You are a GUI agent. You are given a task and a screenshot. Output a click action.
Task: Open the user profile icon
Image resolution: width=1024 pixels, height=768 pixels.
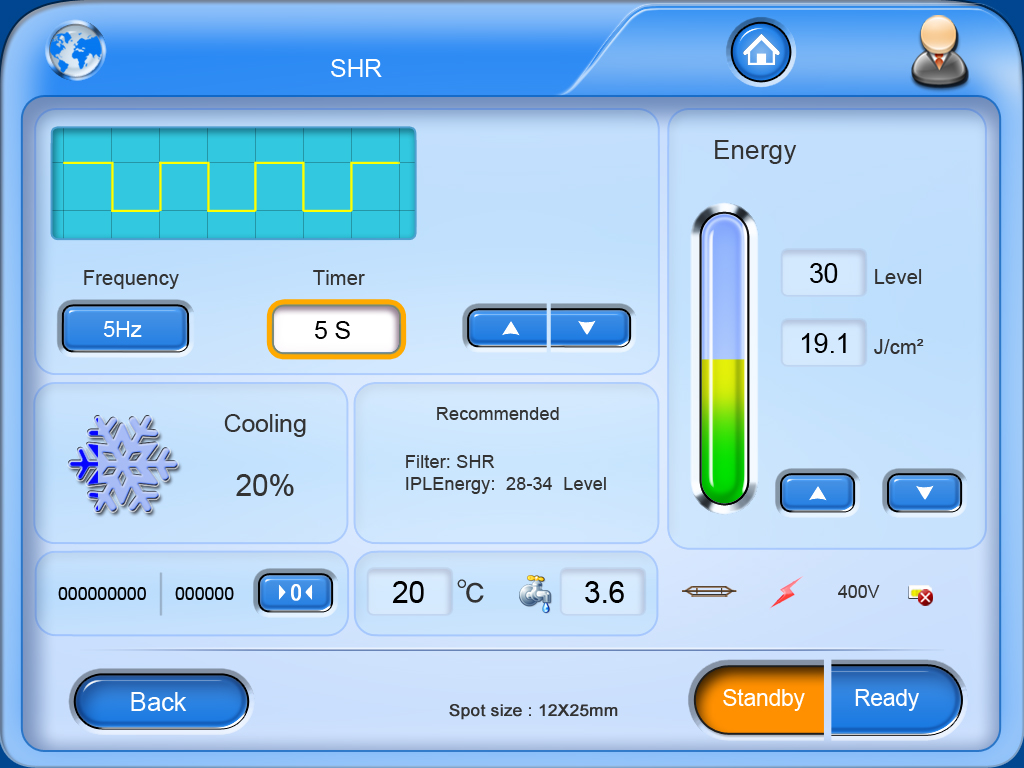coord(939,53)
